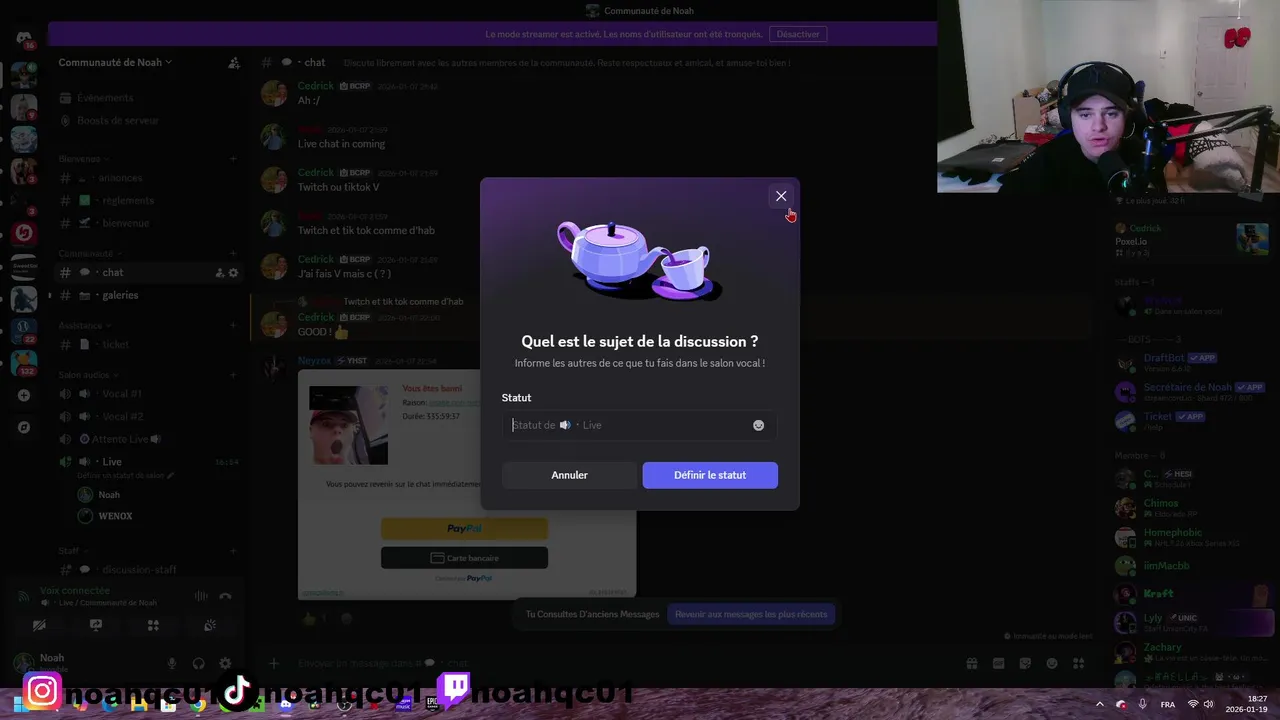
Task: Open the gift icon in message bar
Action: 971,663
